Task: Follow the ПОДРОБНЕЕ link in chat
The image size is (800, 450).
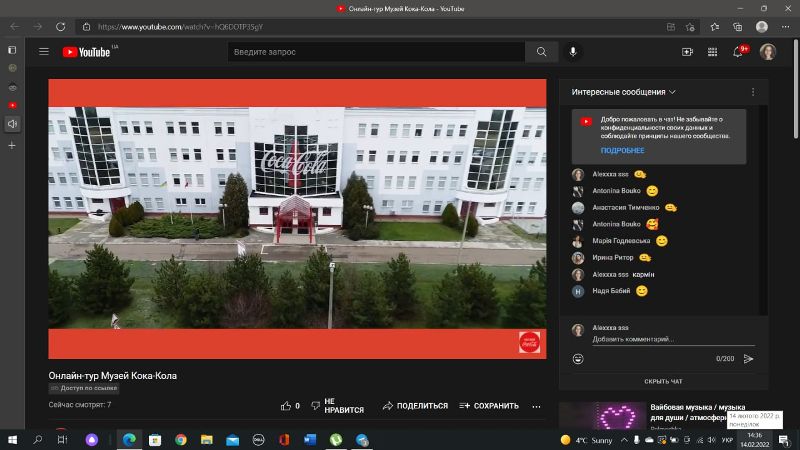Action: (622, 151)
